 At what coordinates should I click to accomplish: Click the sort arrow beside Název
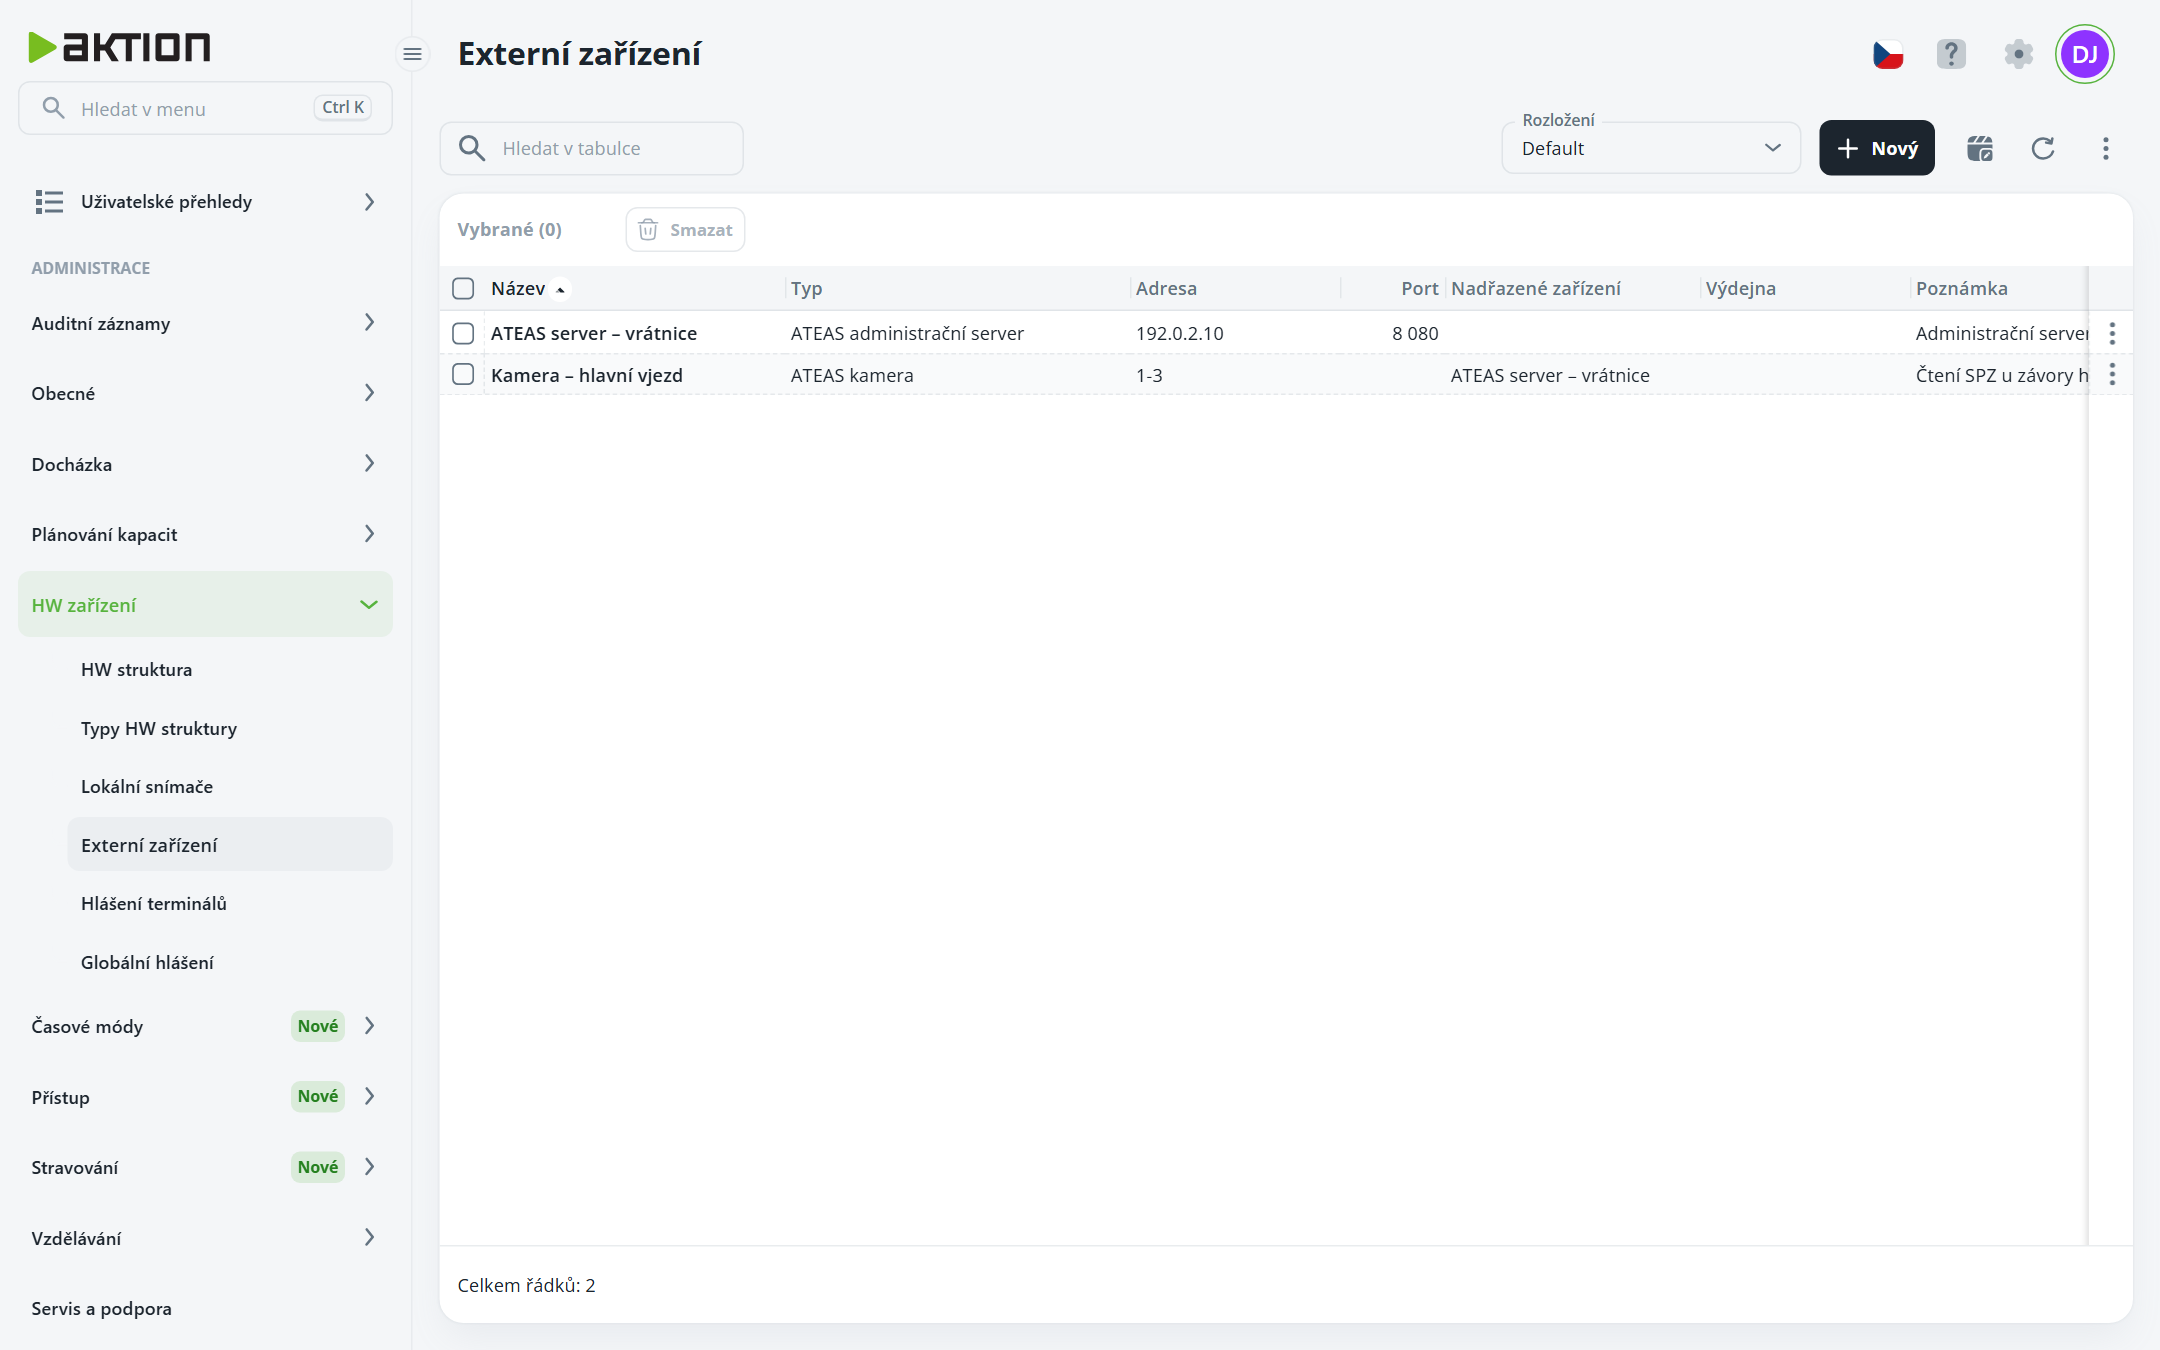point(561,290)
